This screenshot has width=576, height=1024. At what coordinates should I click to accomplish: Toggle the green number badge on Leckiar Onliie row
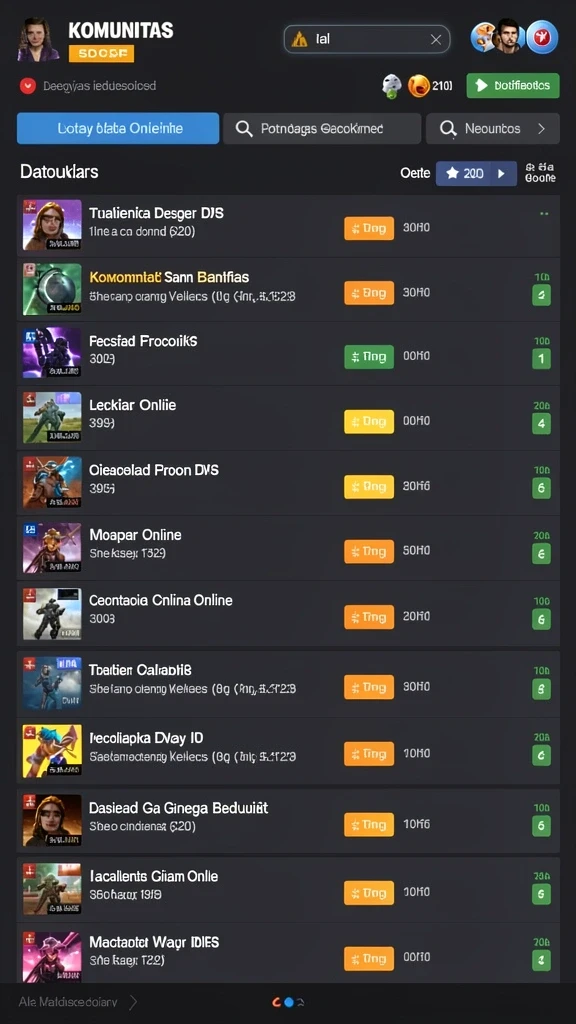541,424
